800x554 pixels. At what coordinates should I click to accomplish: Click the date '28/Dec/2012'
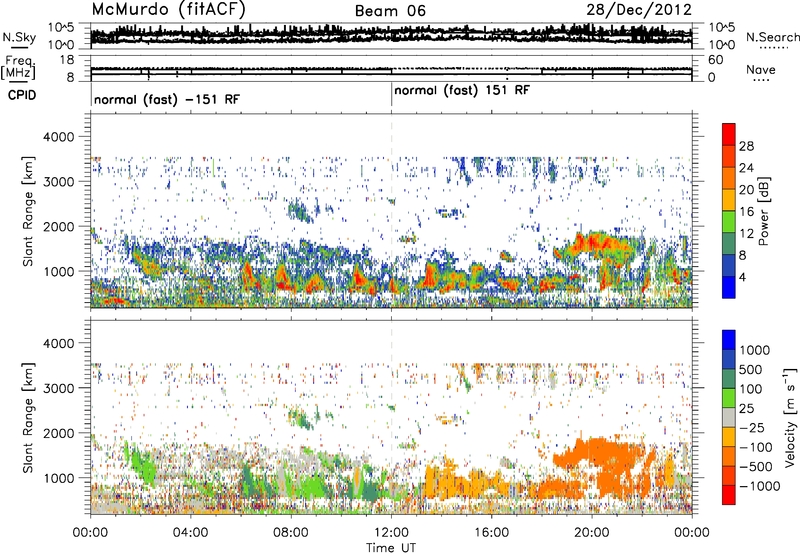639,10
